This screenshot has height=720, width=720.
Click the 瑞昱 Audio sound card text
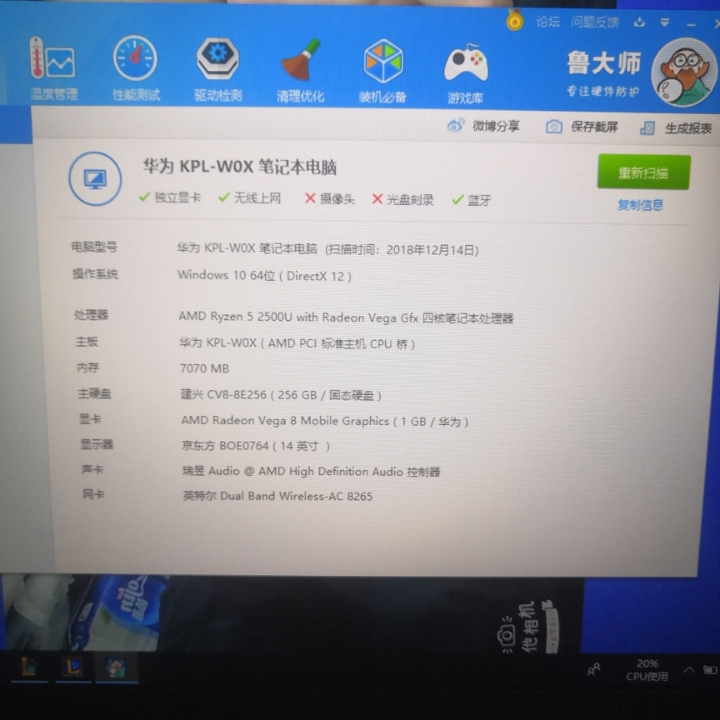coord(311,471)
